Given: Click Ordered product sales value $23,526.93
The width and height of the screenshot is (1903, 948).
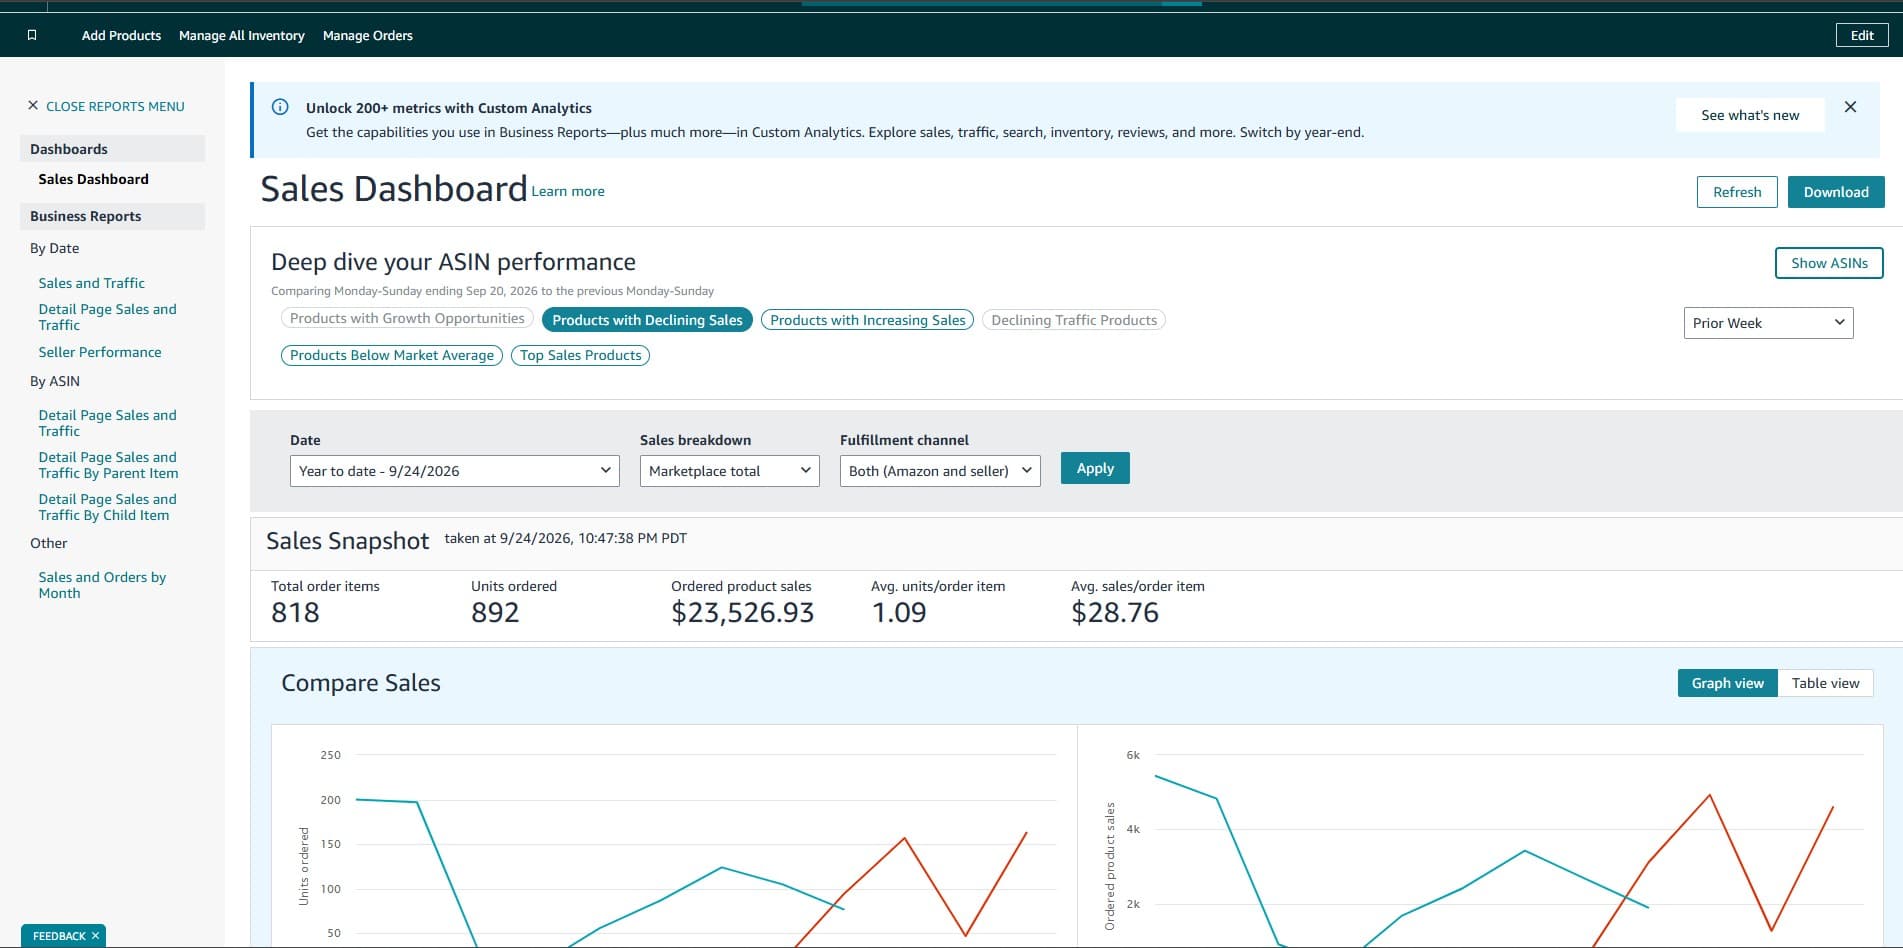Looking at the screenshot, I should pos(743,612).
